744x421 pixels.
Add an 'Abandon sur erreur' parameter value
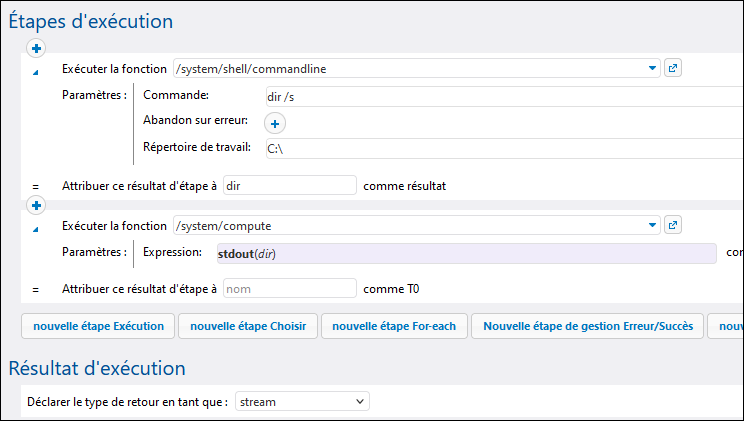coord(275,123)
